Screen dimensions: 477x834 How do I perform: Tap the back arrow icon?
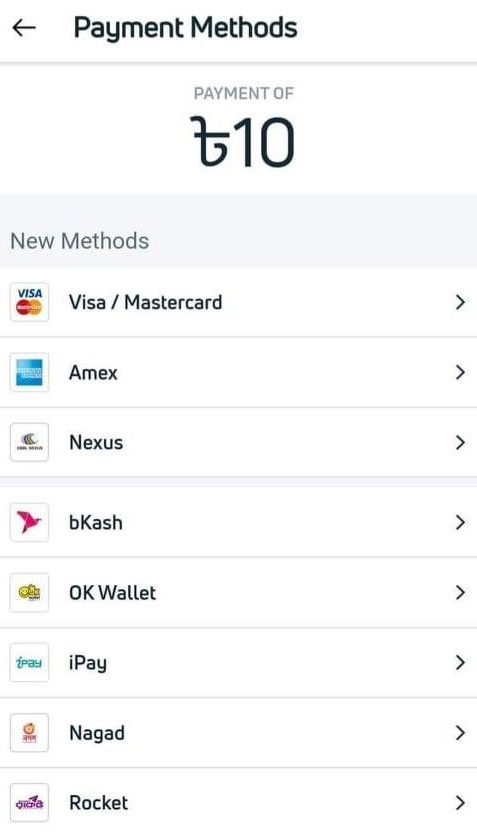(24, 28)
